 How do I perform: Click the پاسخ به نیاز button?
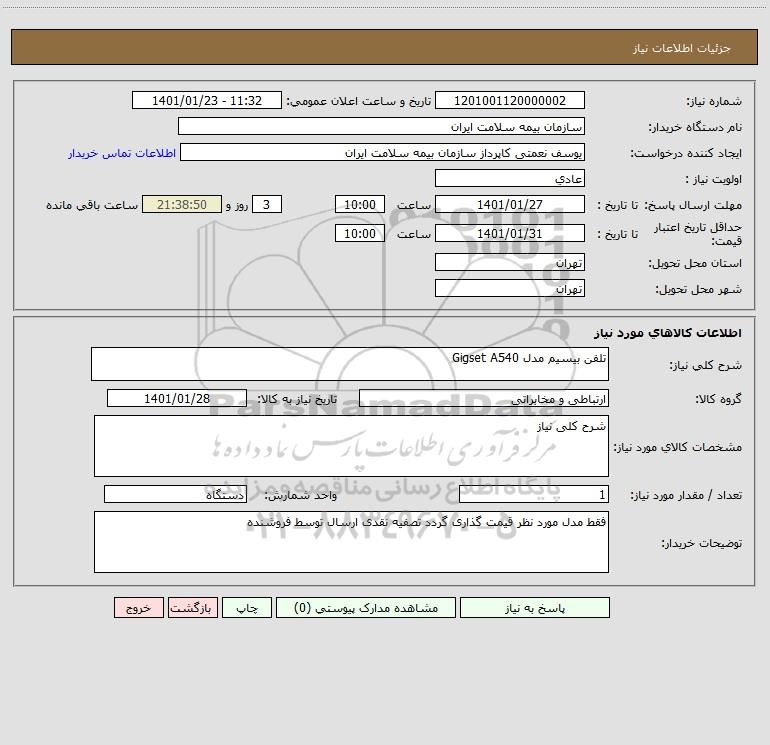click(x=535, y=607)
